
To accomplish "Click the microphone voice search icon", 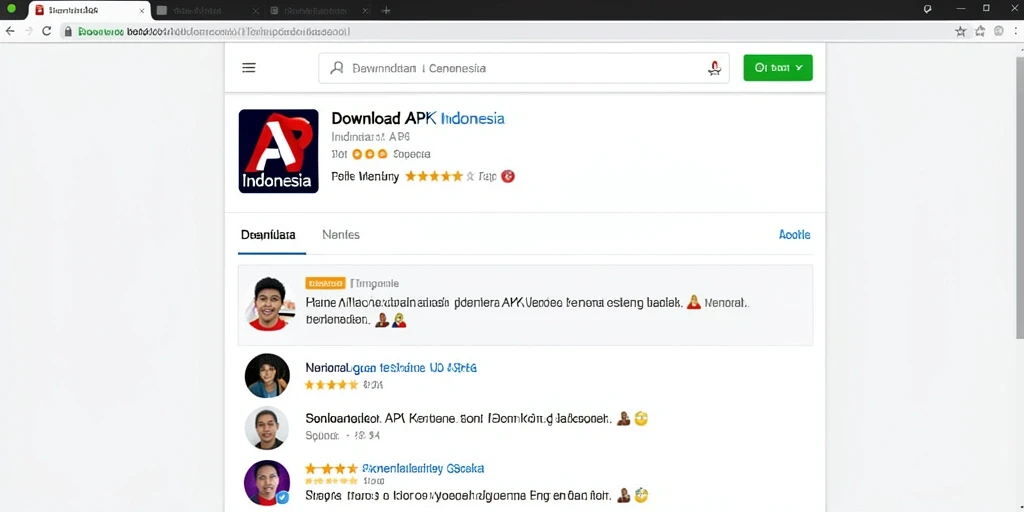I will [x=714, y=68].
